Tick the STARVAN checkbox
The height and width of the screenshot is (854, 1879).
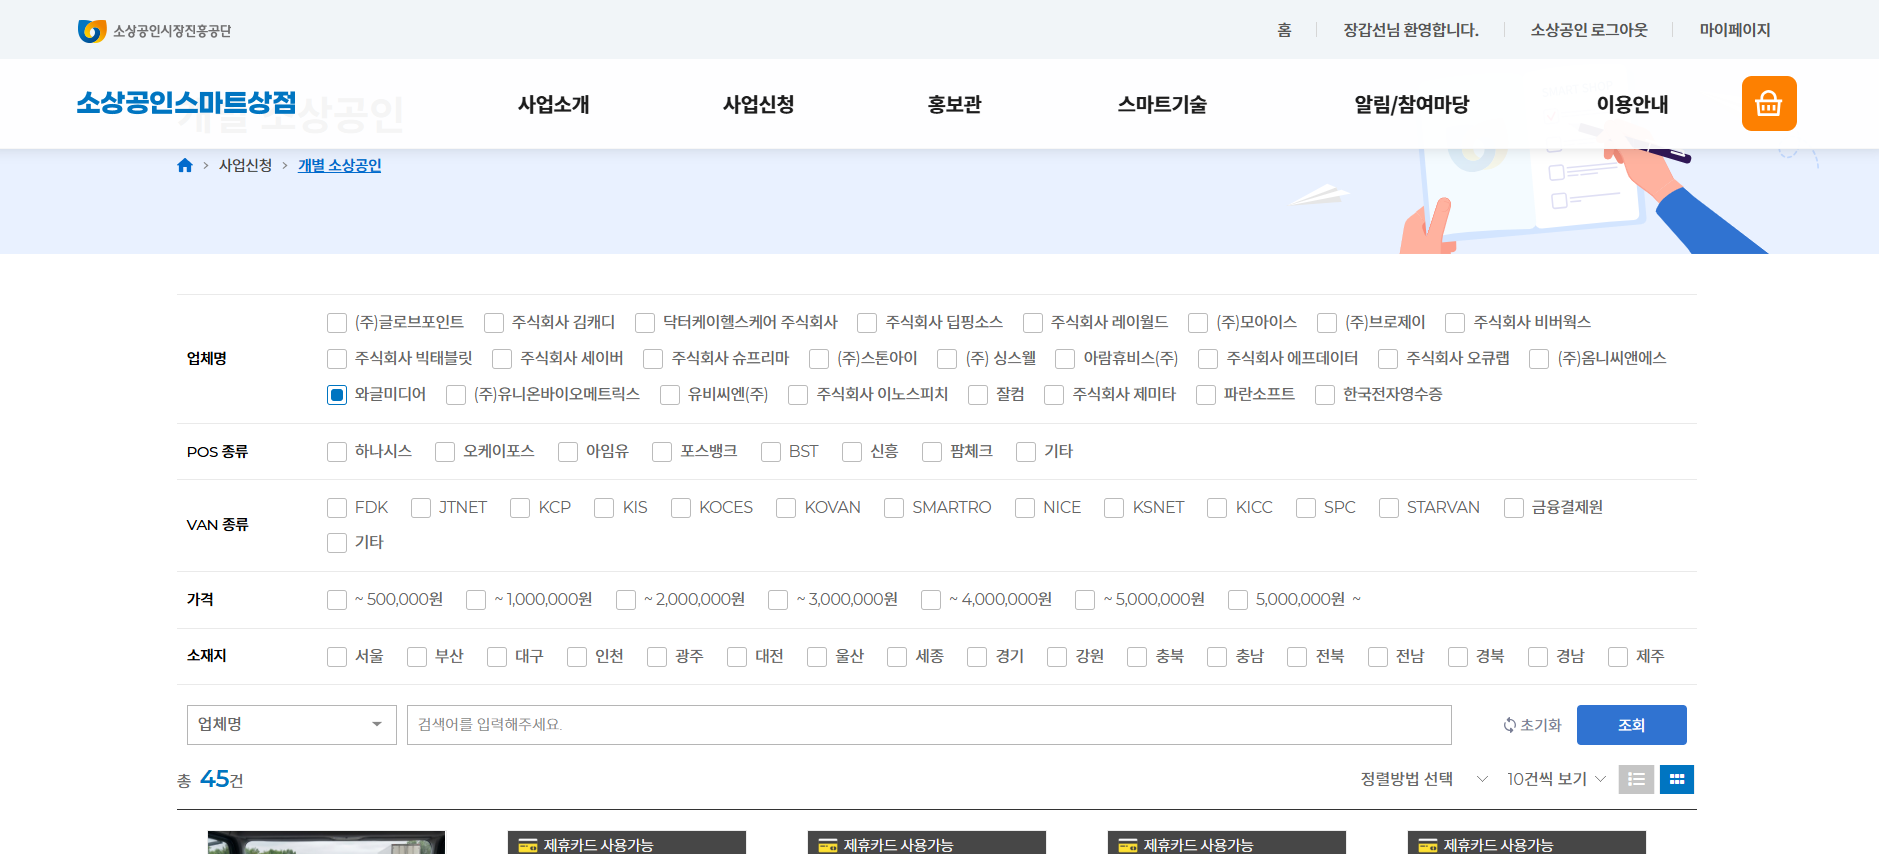pyautogui.click(x=1389, y=508)
